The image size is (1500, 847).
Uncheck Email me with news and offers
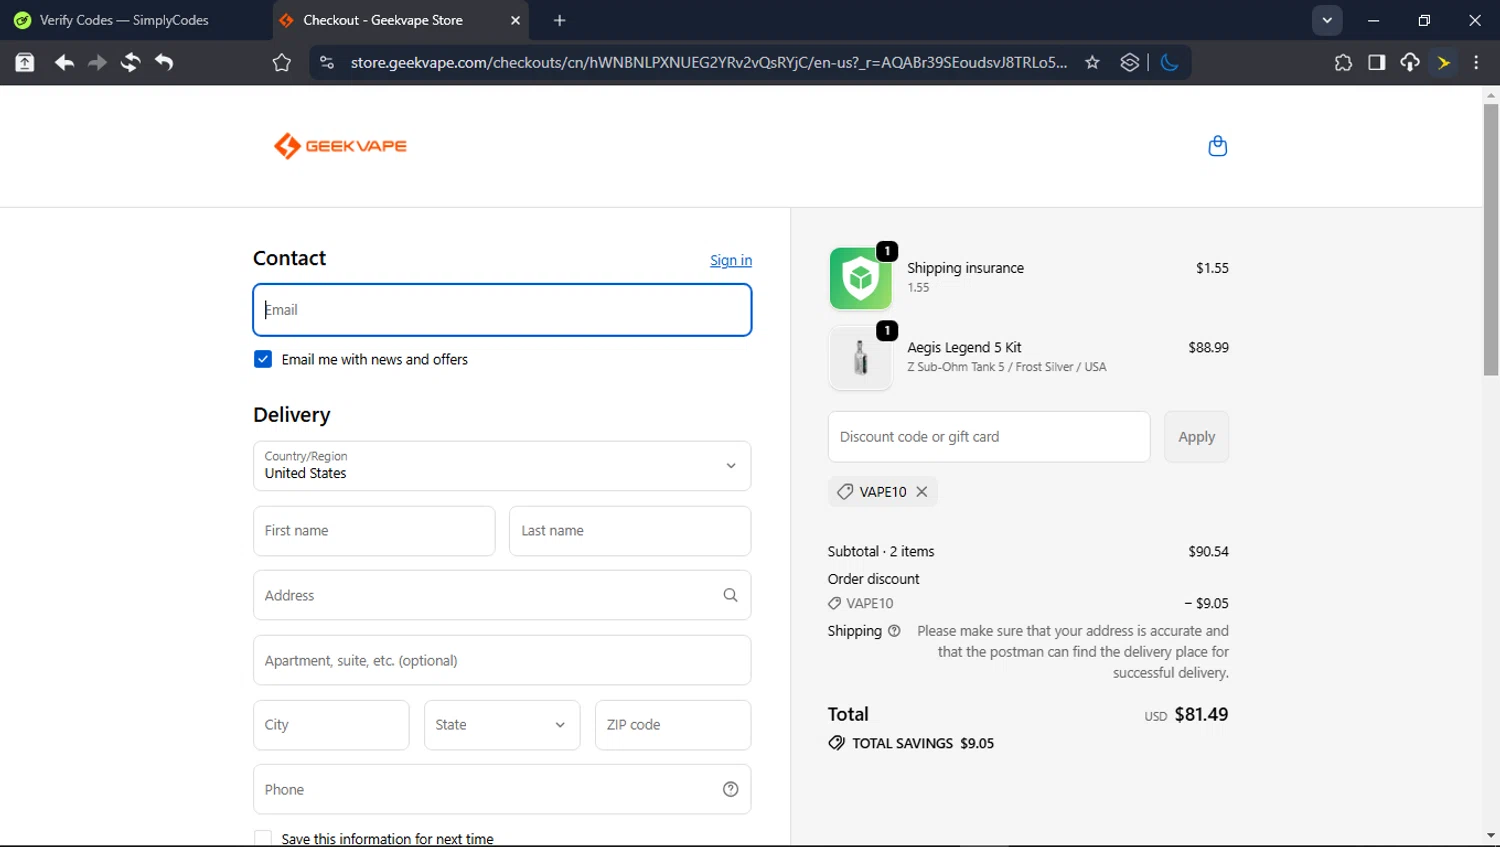[x=263, y=359]
